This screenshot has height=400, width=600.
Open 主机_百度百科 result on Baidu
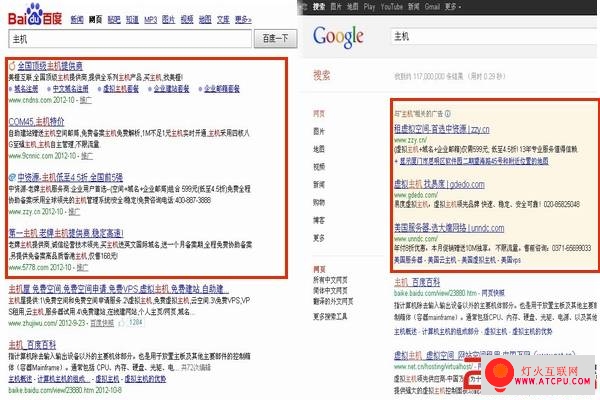tap(32, 344)
